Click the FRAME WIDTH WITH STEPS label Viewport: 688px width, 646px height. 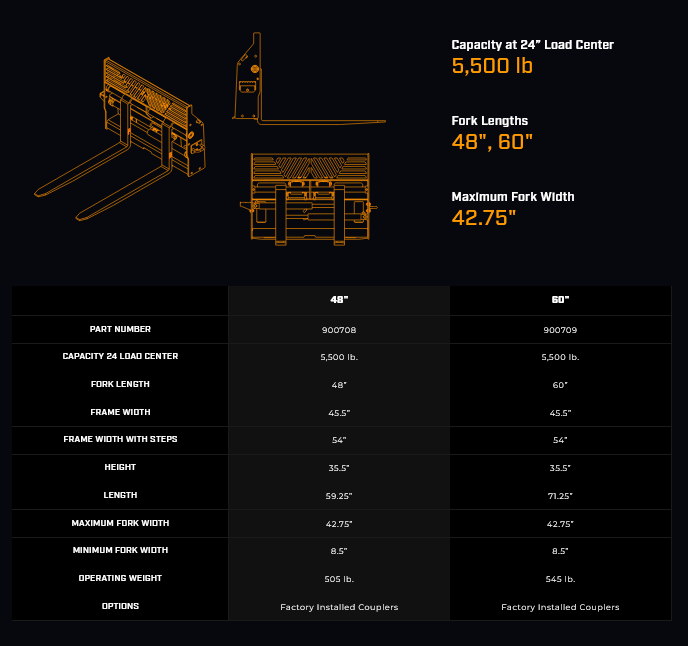pos(120,439)
